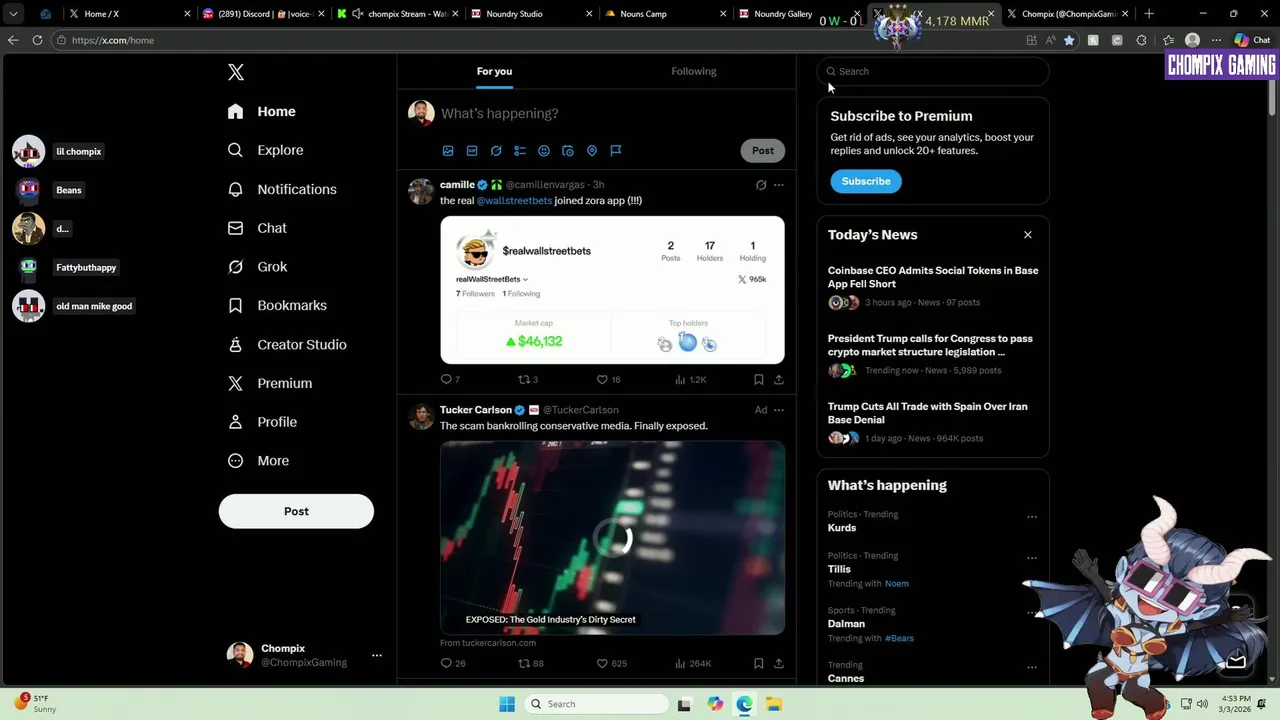This screenshot has width=1280, height=720.
Task: Open more options for Tillis trend
Action: [x=1032, y=558]
